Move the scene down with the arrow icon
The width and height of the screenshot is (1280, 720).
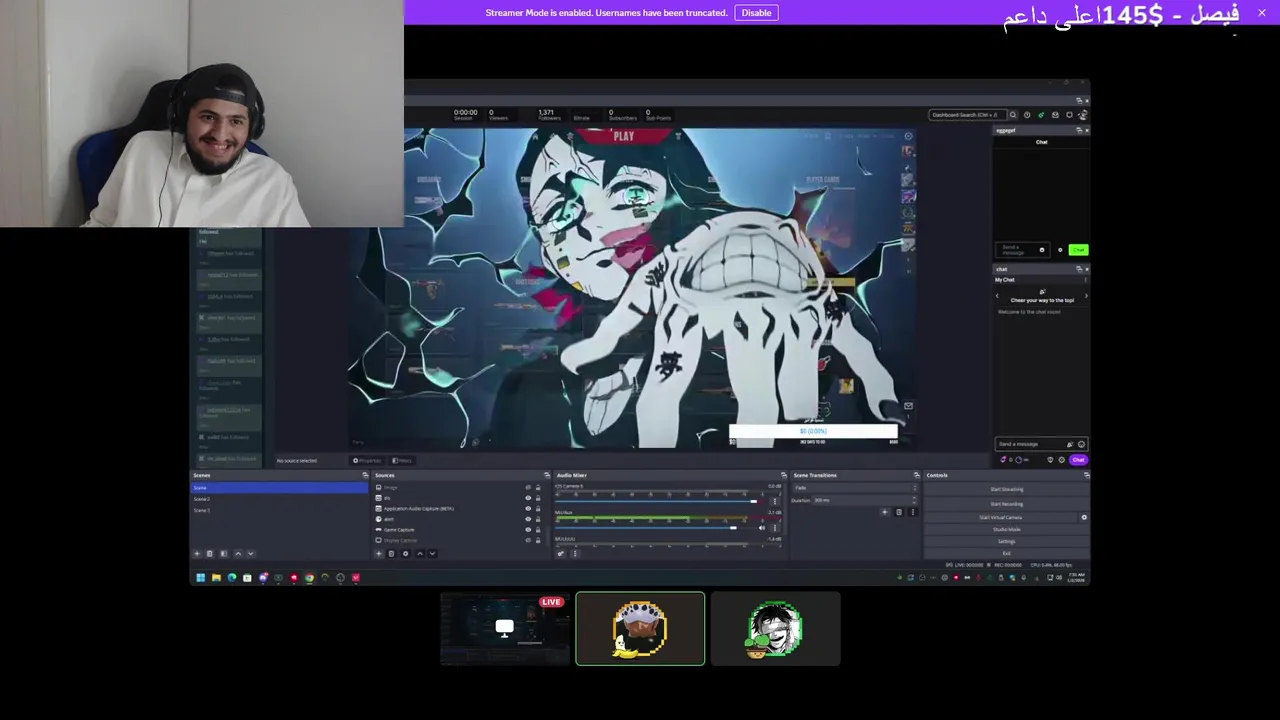[250, 553]
